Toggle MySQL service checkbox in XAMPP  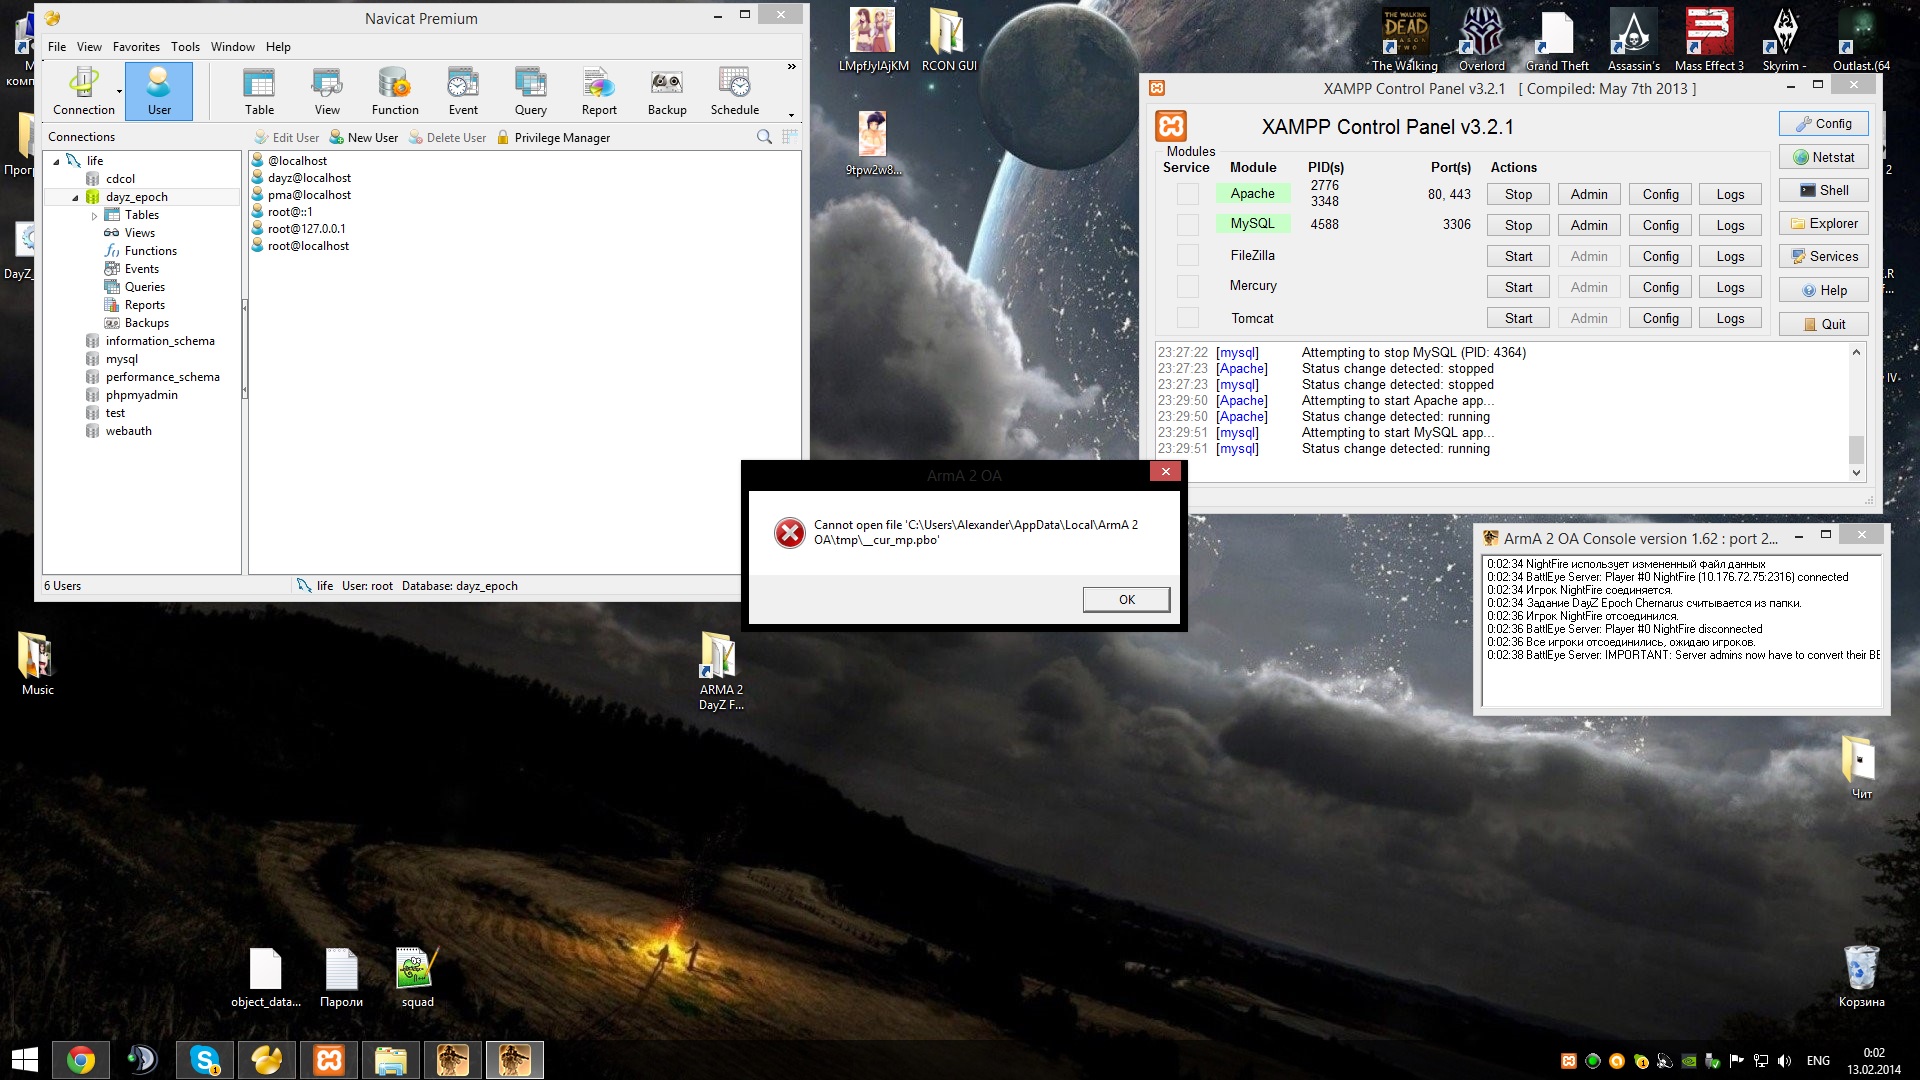[1187, 225]
